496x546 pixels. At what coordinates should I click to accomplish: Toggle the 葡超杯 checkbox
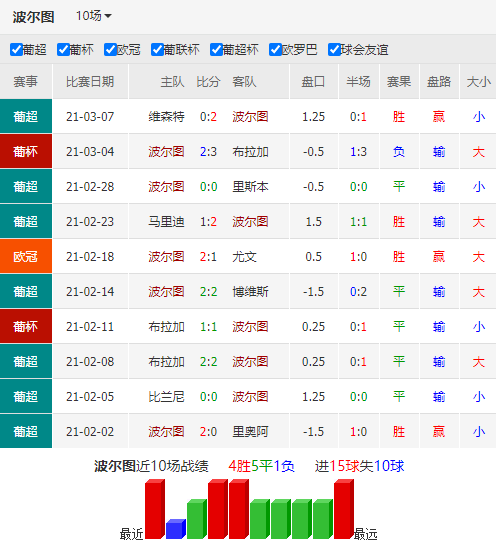pos(216,50)
